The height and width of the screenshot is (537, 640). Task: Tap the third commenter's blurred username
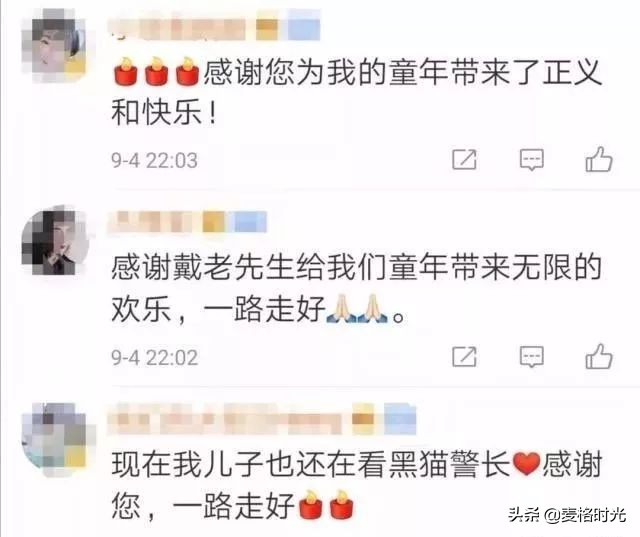225,419
